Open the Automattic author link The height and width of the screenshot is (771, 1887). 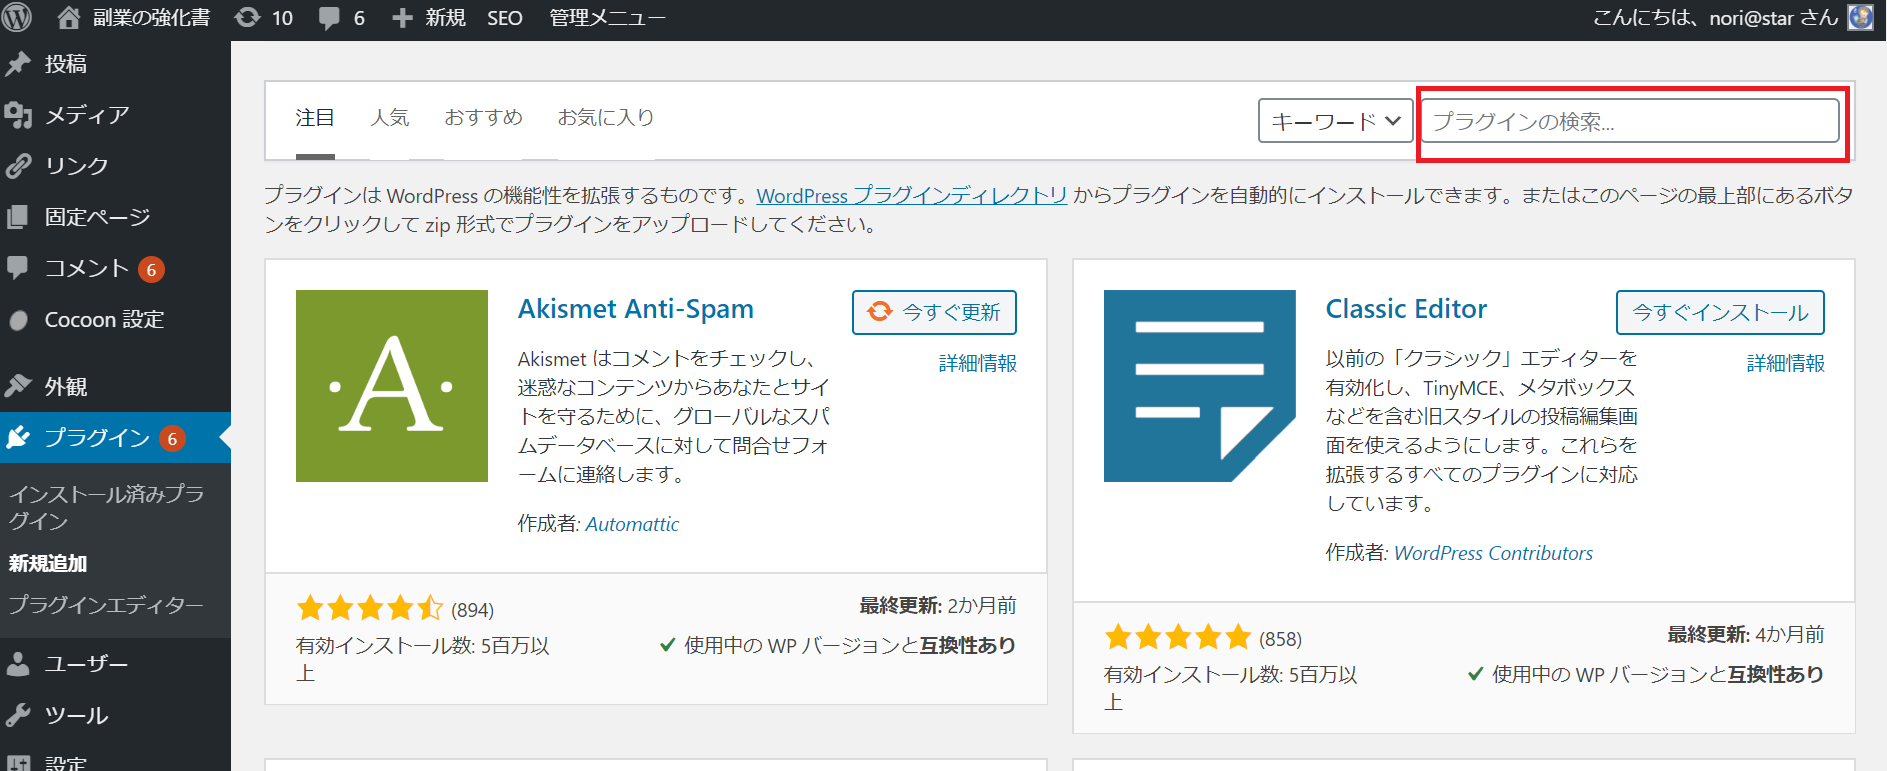[x=632, y=524]
